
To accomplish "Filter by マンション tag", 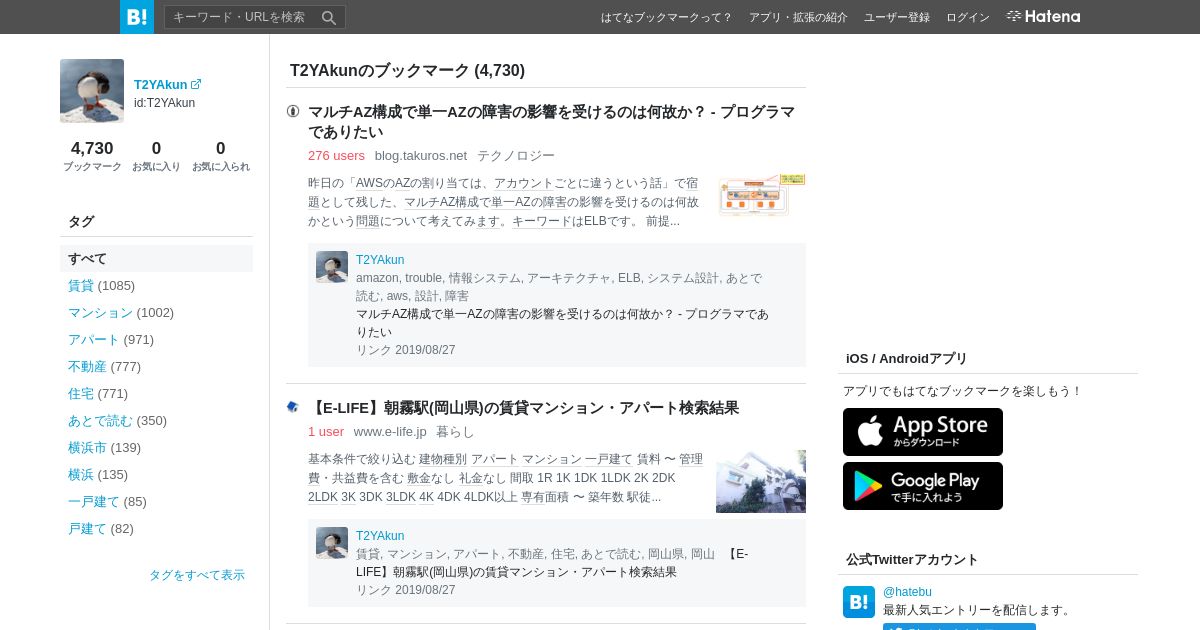I will (x=100, y=312).
